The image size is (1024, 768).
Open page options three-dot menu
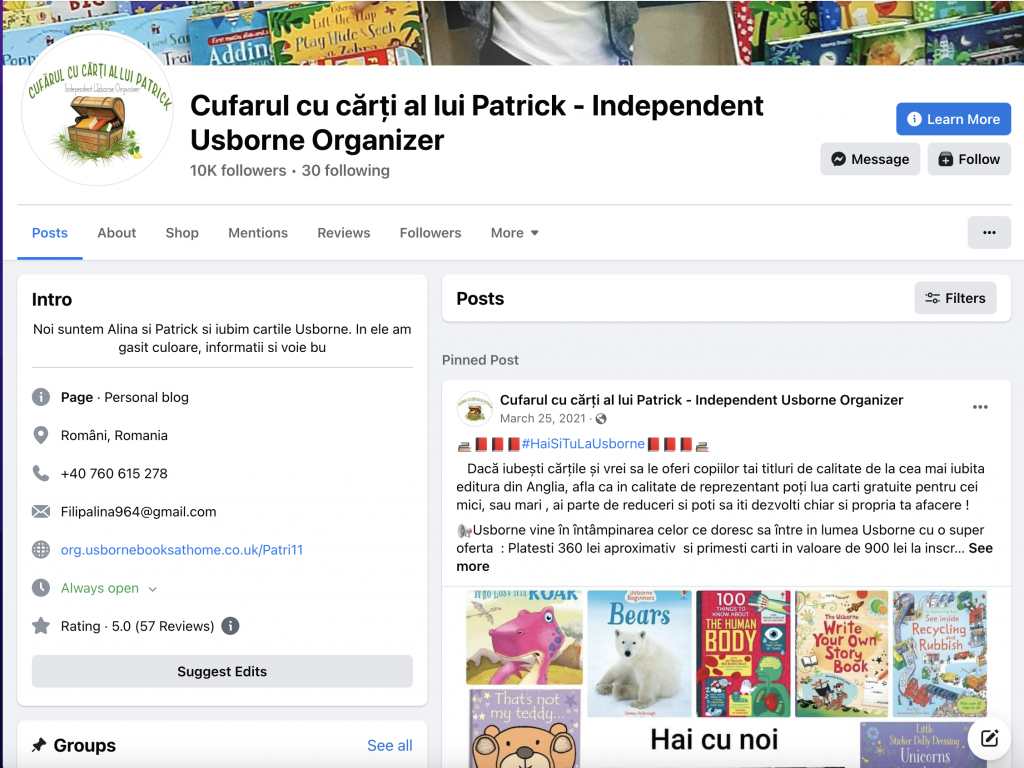[989, 232]
